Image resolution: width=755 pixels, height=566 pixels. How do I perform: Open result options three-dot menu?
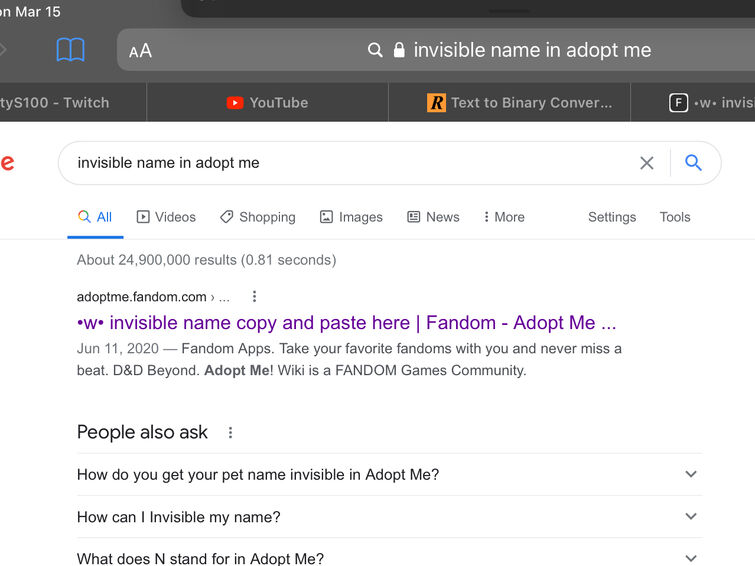255,297
